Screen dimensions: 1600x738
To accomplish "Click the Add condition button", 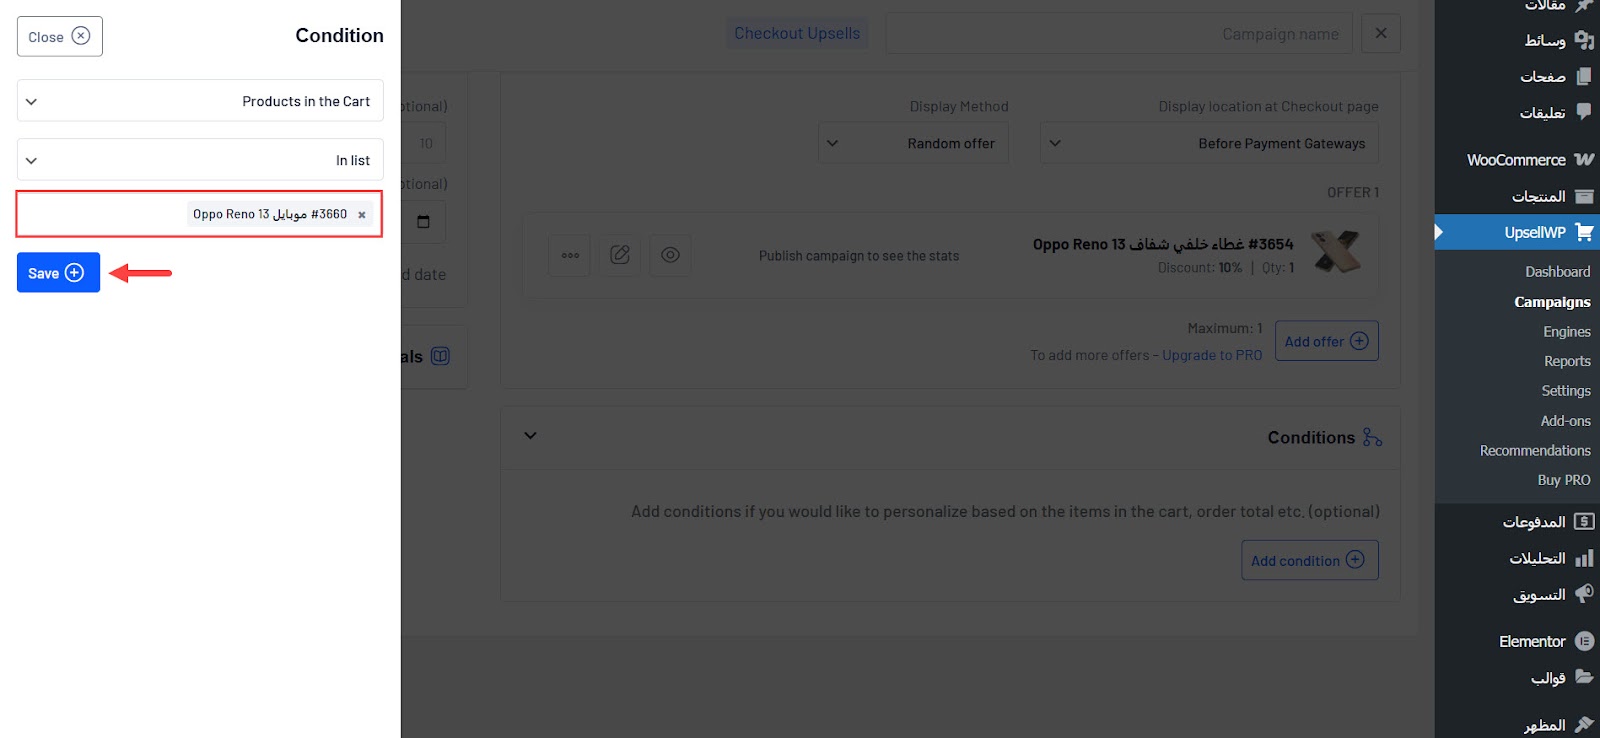I will (1309, 560).
